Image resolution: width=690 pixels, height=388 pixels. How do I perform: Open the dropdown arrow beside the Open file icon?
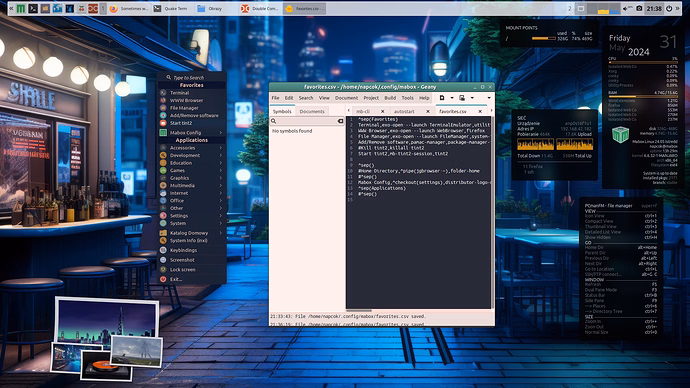coord(472,98)
